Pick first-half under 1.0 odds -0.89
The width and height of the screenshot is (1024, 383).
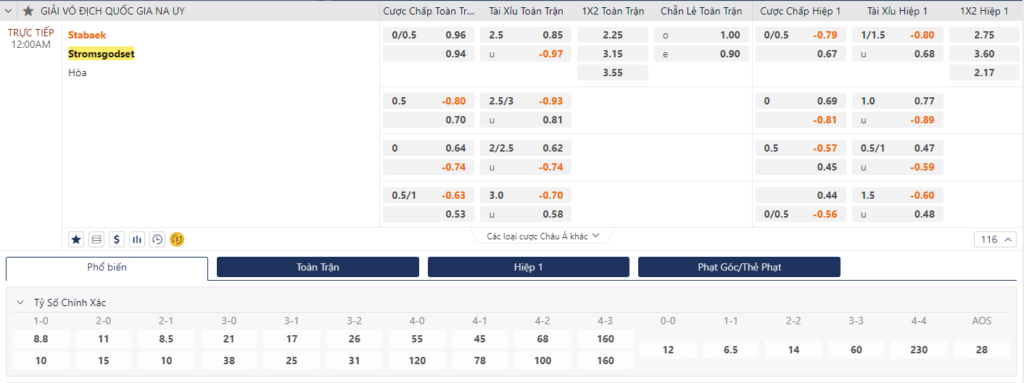click(x=897, y=120)
